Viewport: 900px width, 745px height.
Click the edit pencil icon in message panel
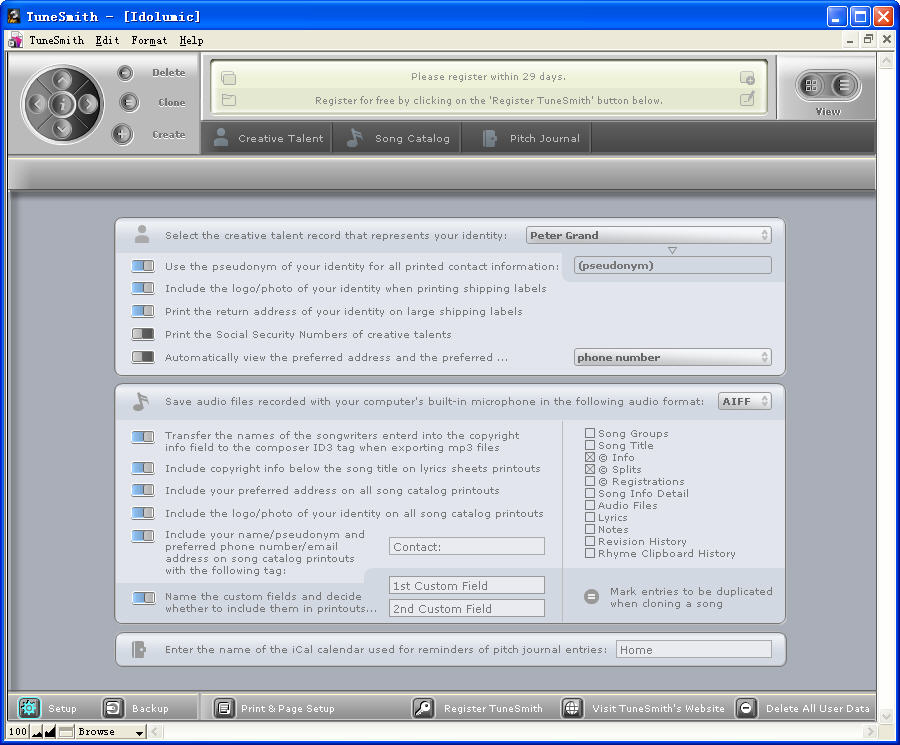(x=747, y=99)
